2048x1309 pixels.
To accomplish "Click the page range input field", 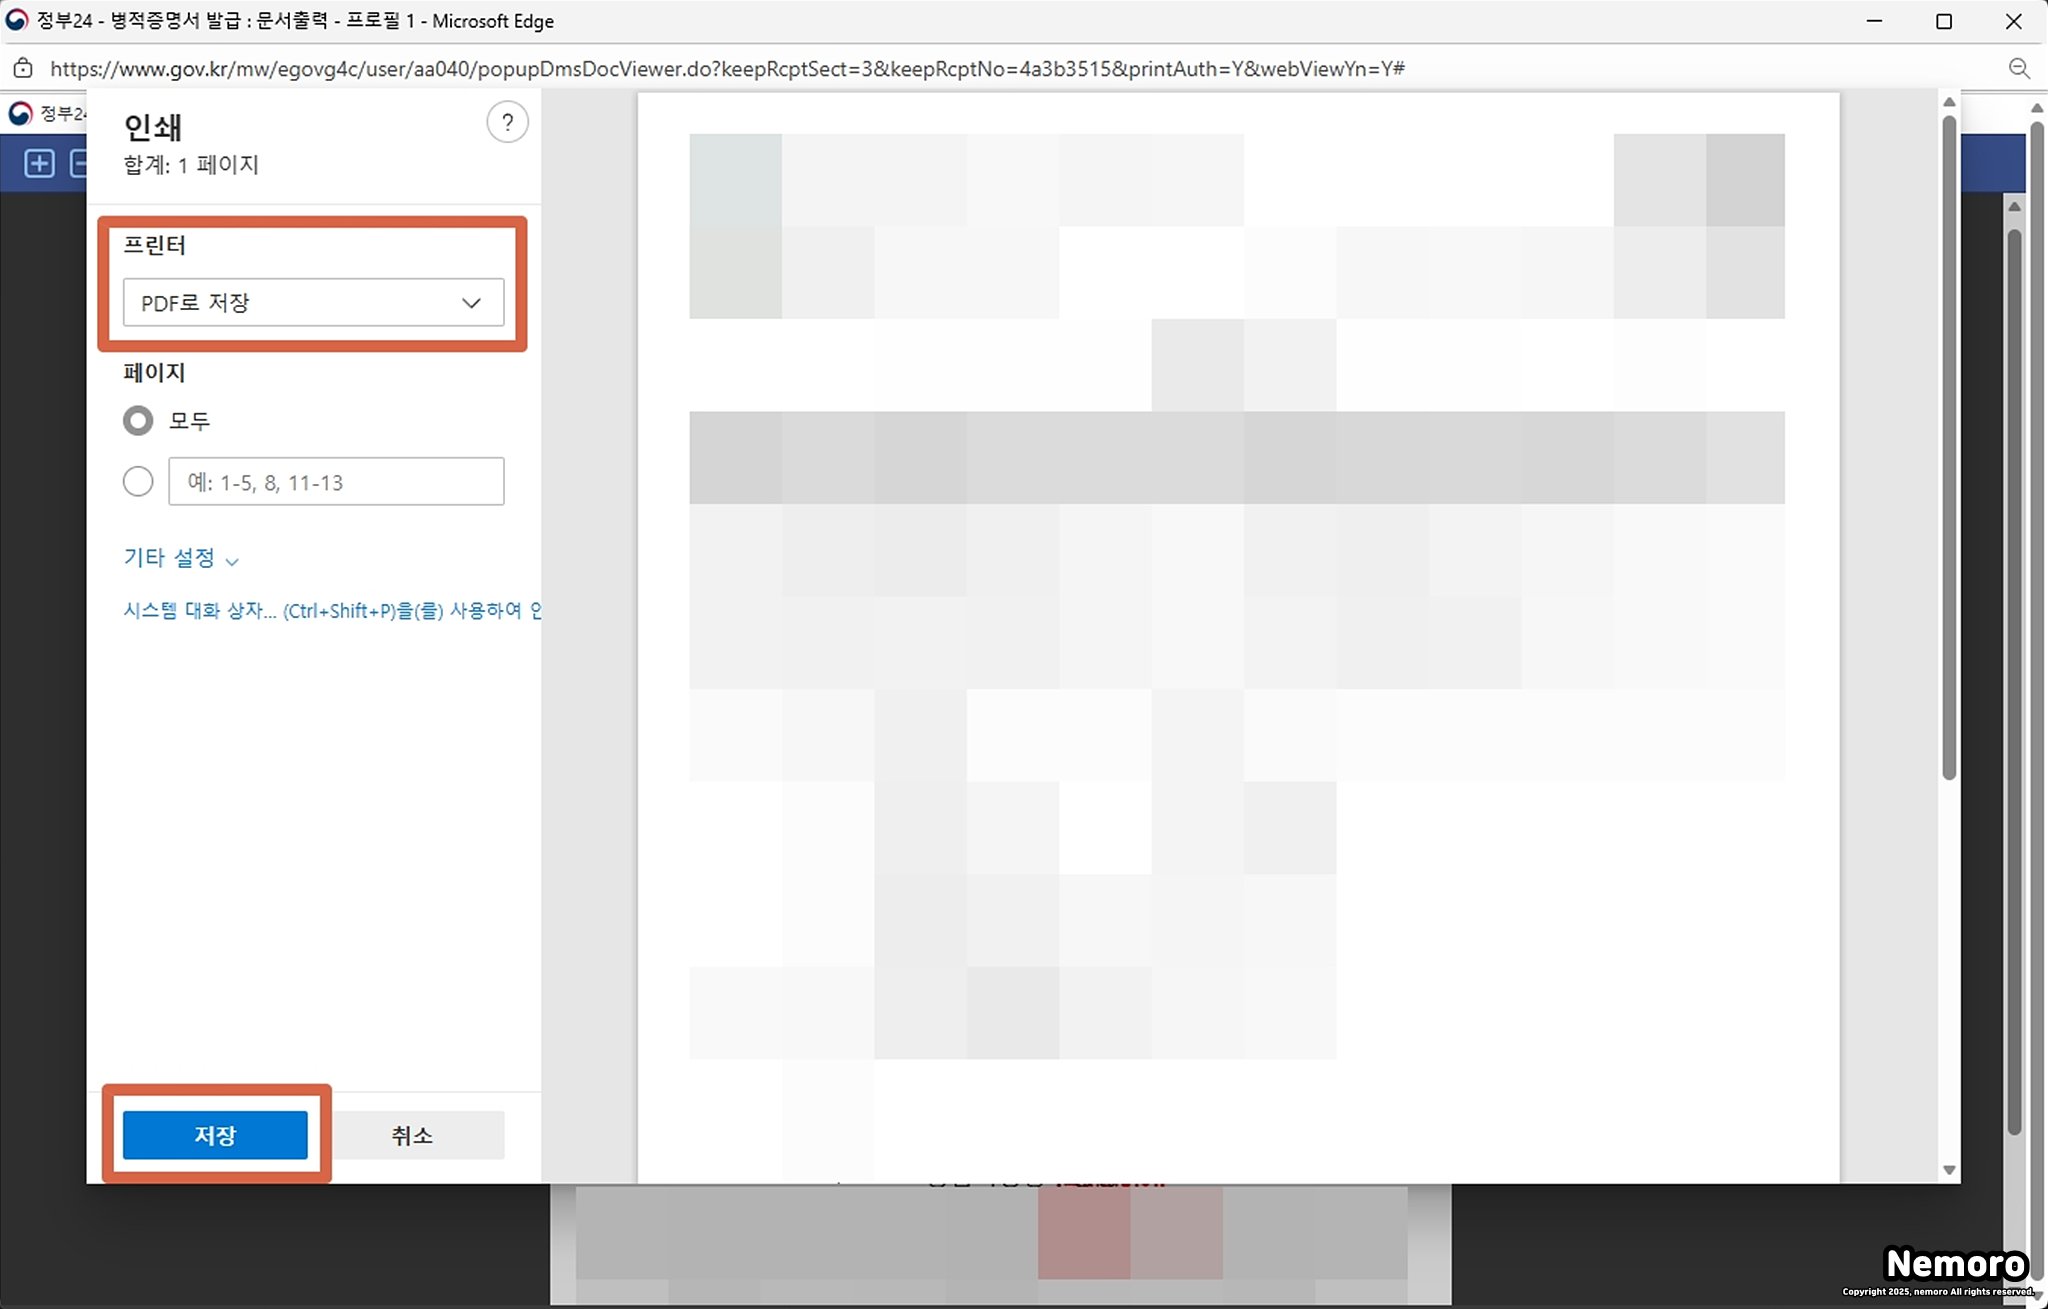I will (x=336, y=482).
